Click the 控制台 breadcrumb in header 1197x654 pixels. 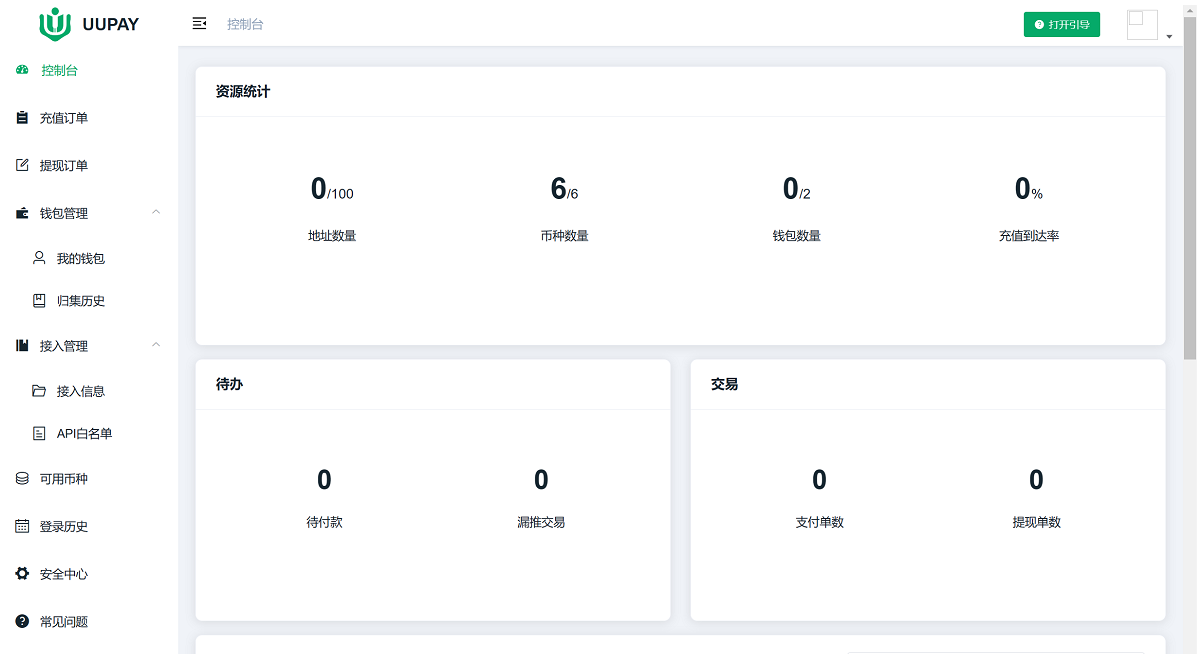pyautogui.click(x=245, y=24)
